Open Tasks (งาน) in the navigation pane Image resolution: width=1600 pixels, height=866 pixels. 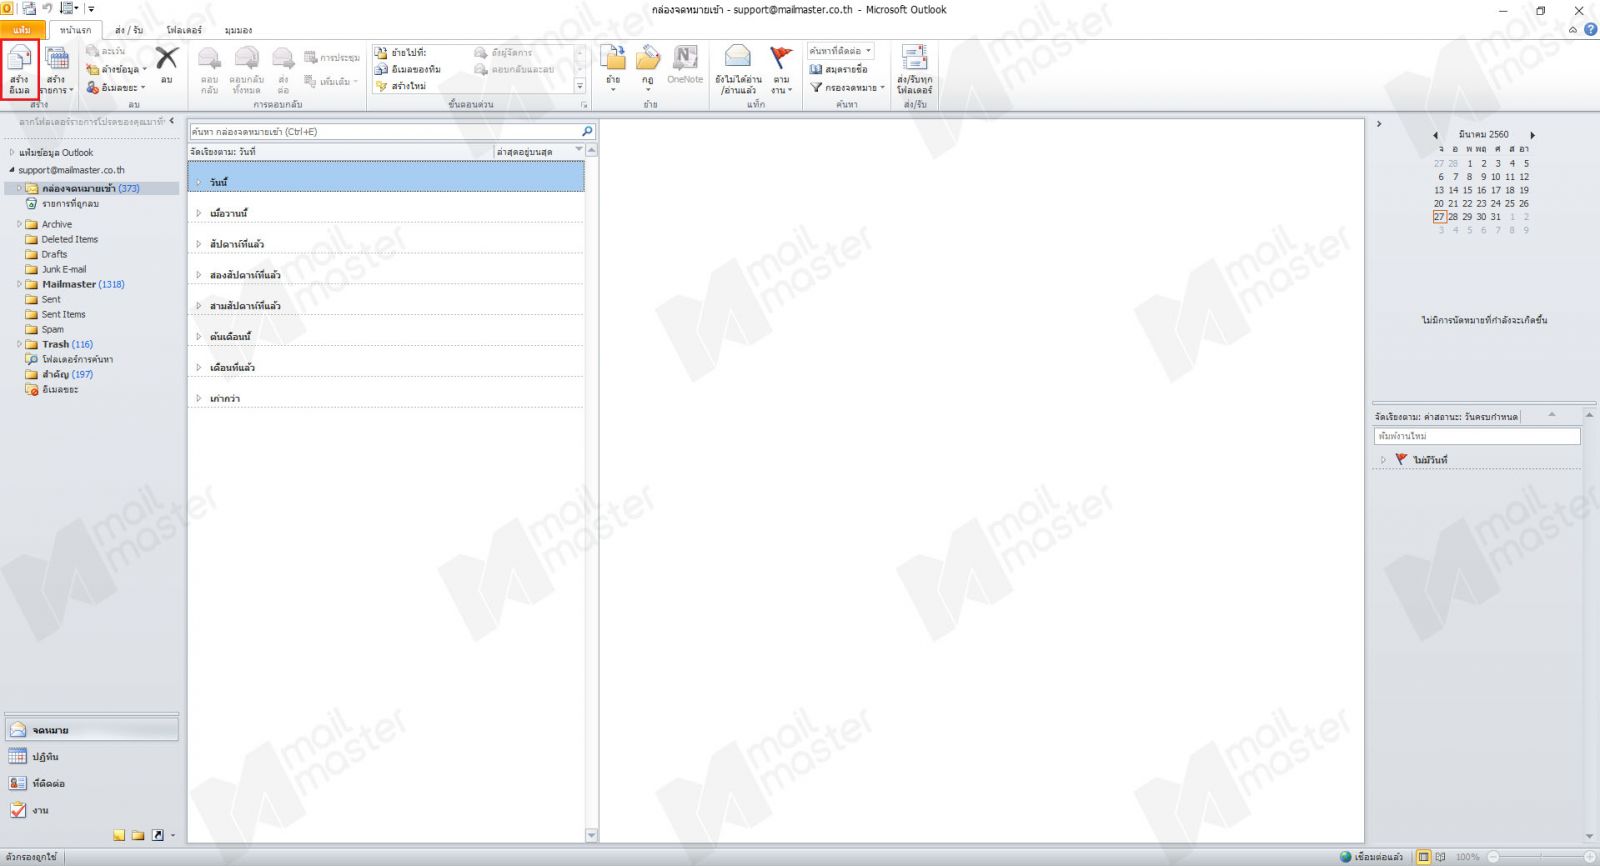91,810
